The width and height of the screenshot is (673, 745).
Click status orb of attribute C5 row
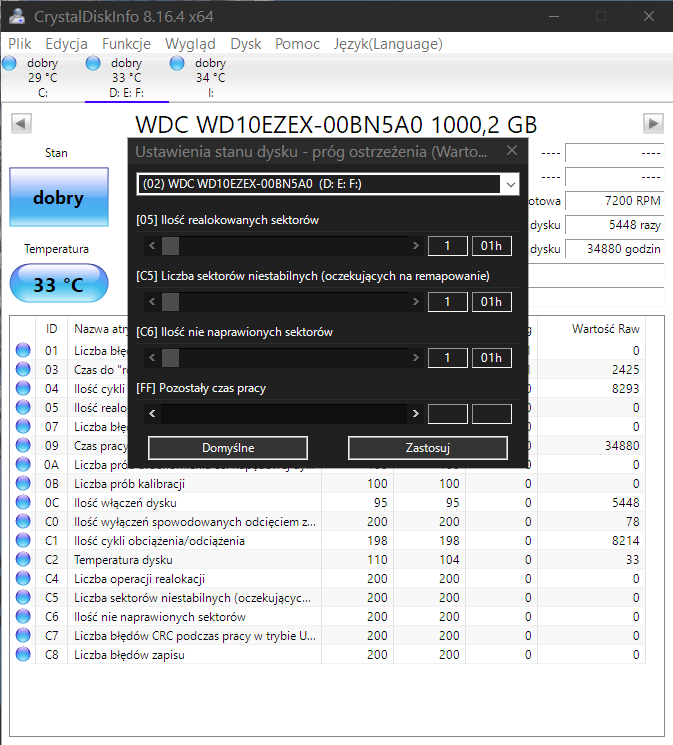(x=23, y=597)
